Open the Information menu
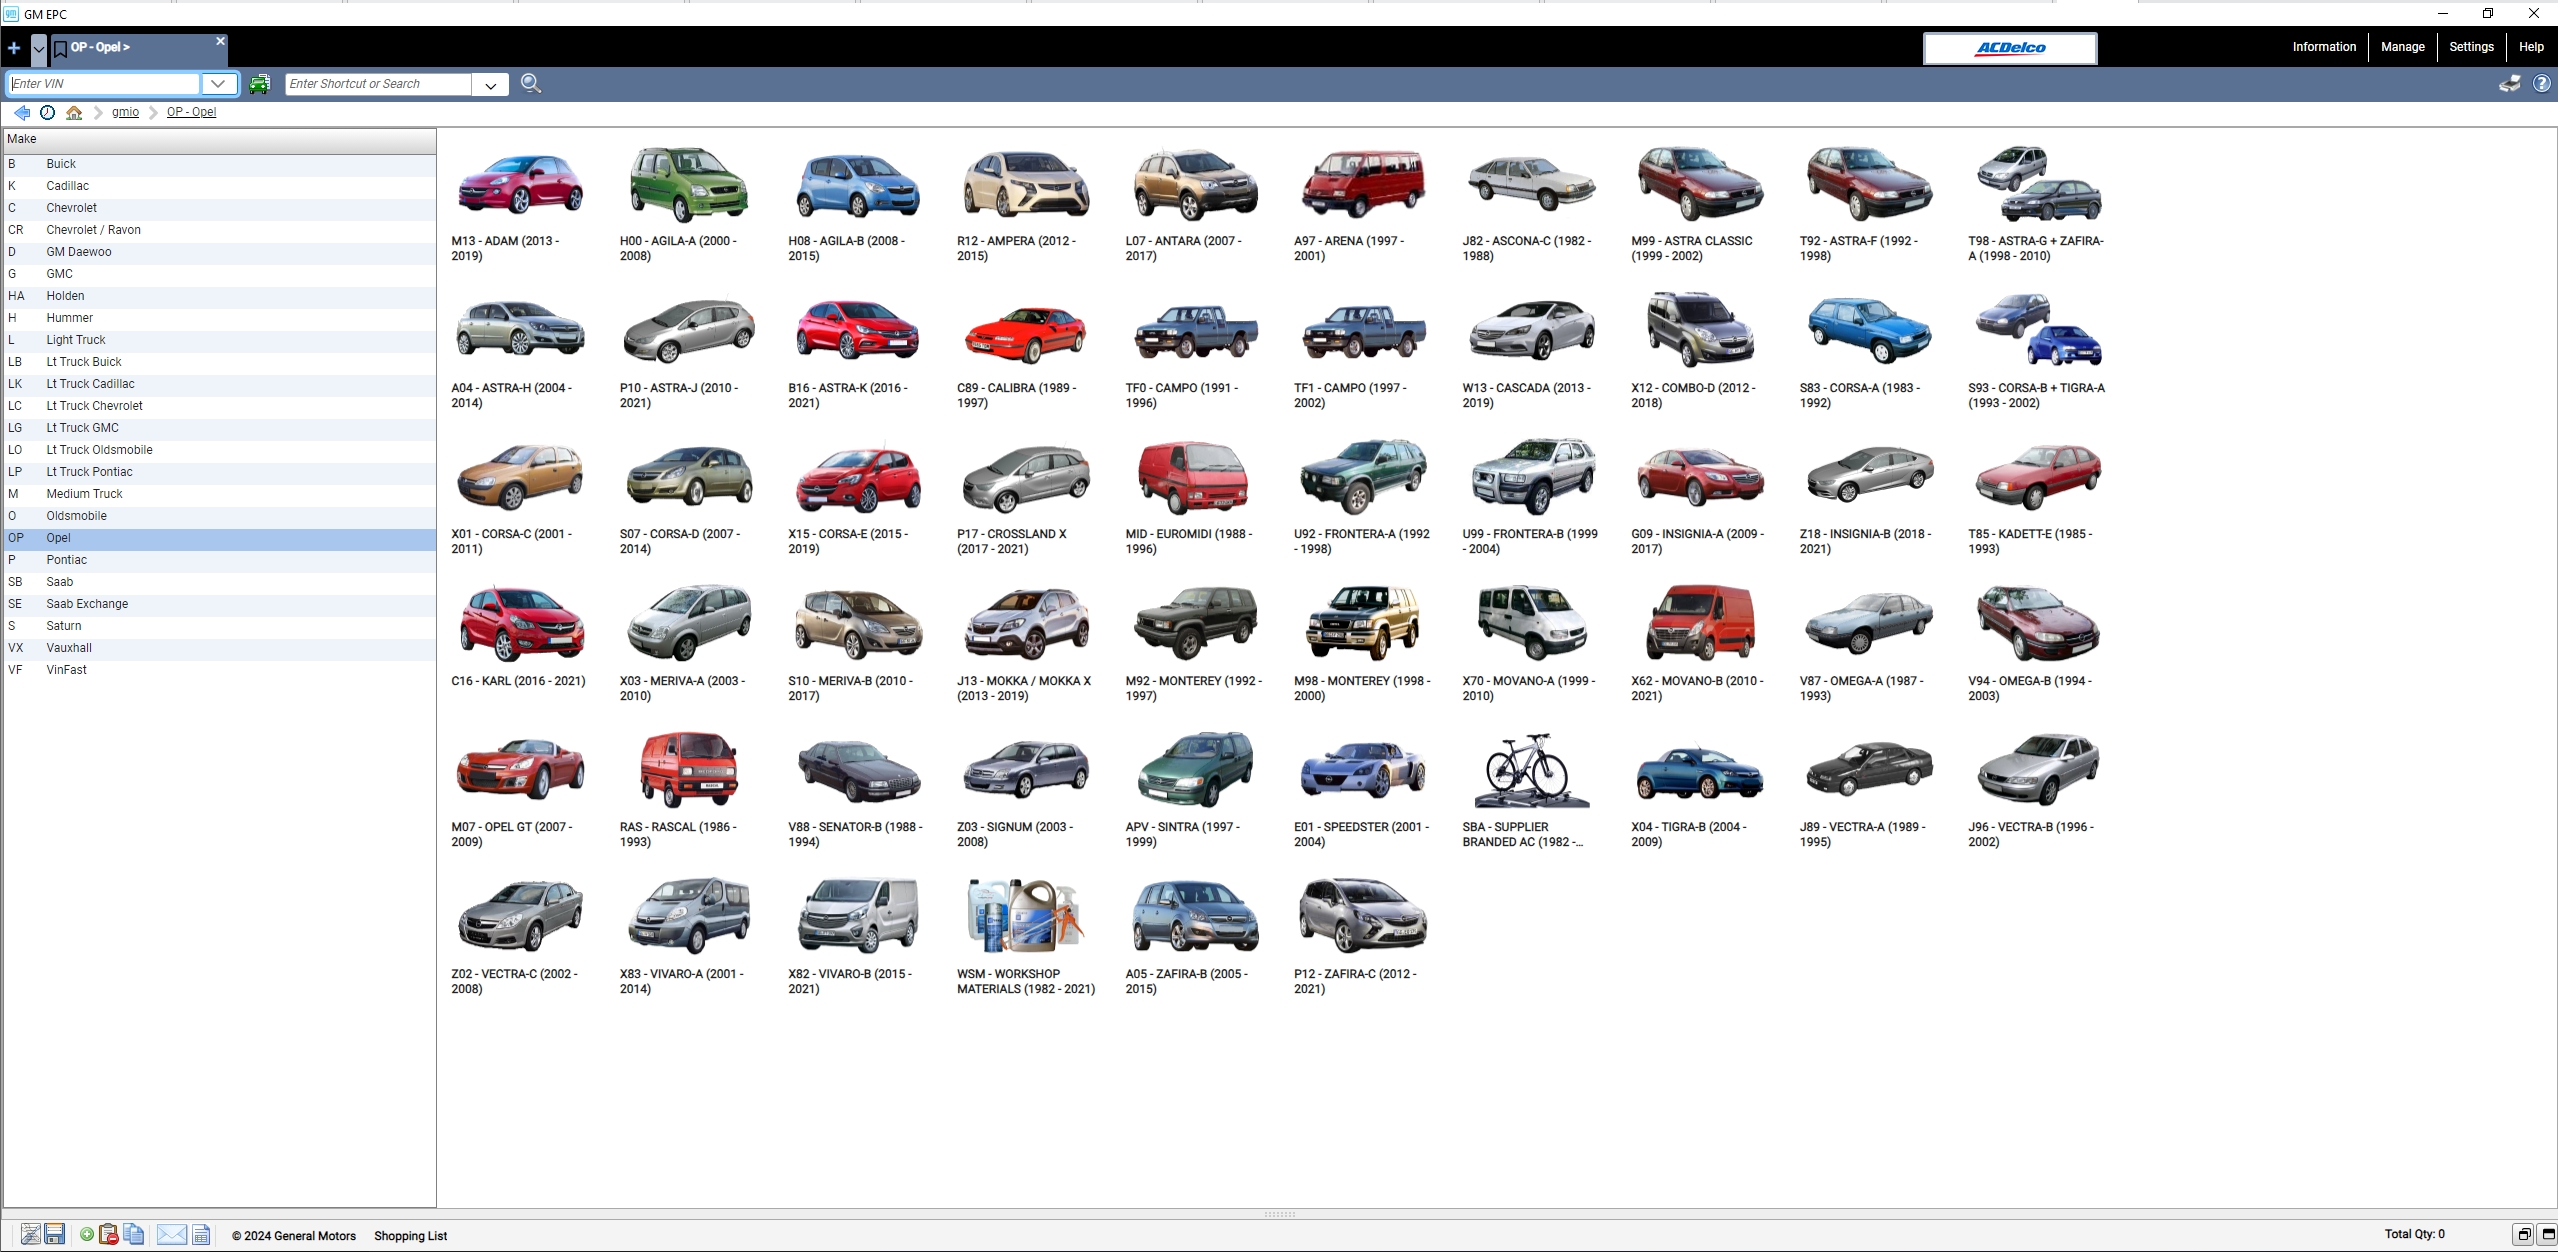The image size is (2558, 1252). click(2324, 47)
